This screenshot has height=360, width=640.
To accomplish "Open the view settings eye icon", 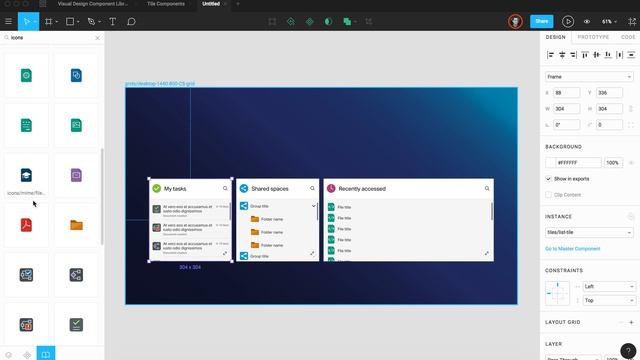I will tap(587, 22).
